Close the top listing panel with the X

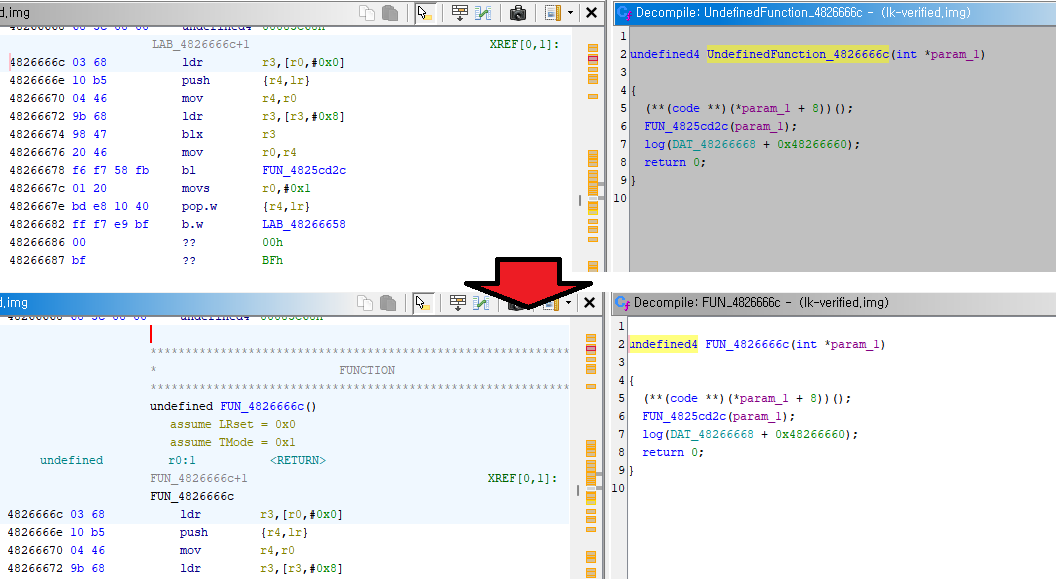[x=592, y=13]
